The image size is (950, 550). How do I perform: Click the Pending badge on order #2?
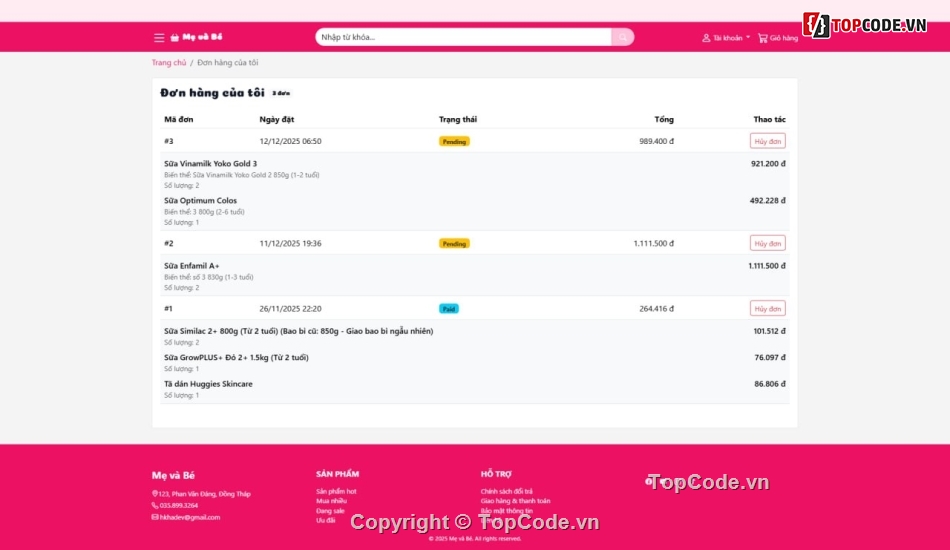click(x=454, y=244)
